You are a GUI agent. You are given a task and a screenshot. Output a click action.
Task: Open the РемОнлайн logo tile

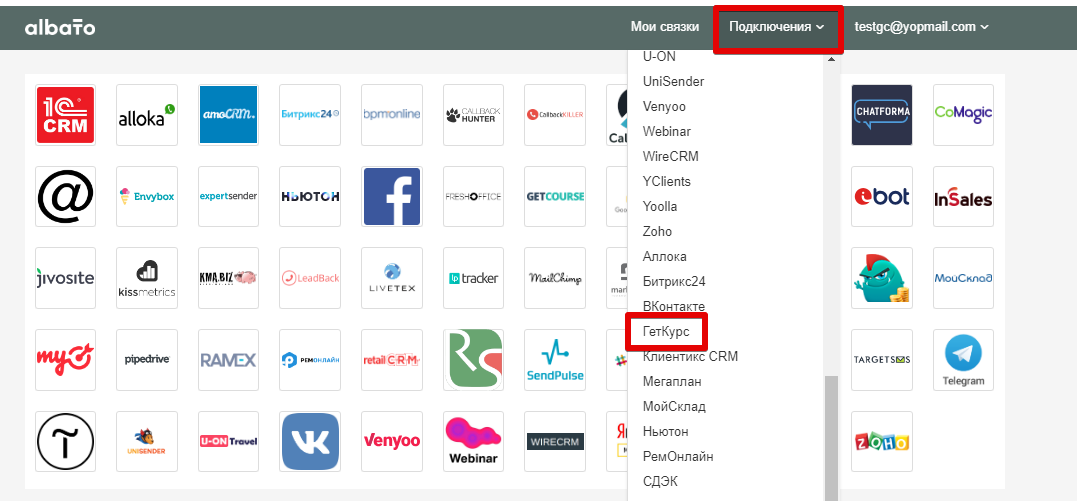click(x=310, y=360)
